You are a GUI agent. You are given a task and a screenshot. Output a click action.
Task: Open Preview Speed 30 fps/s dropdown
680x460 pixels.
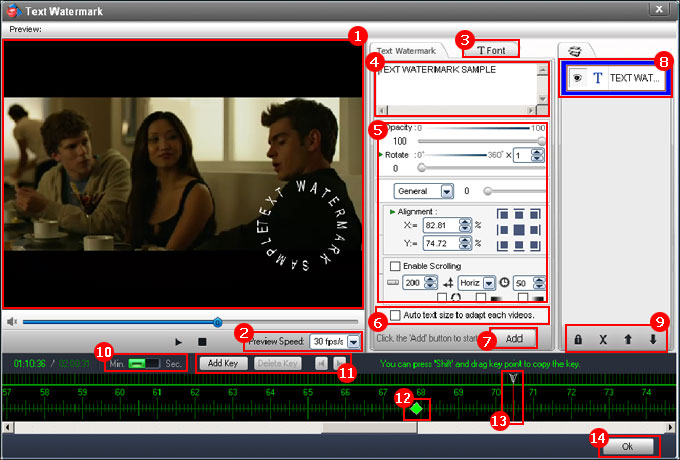click(x=354, y=342)
